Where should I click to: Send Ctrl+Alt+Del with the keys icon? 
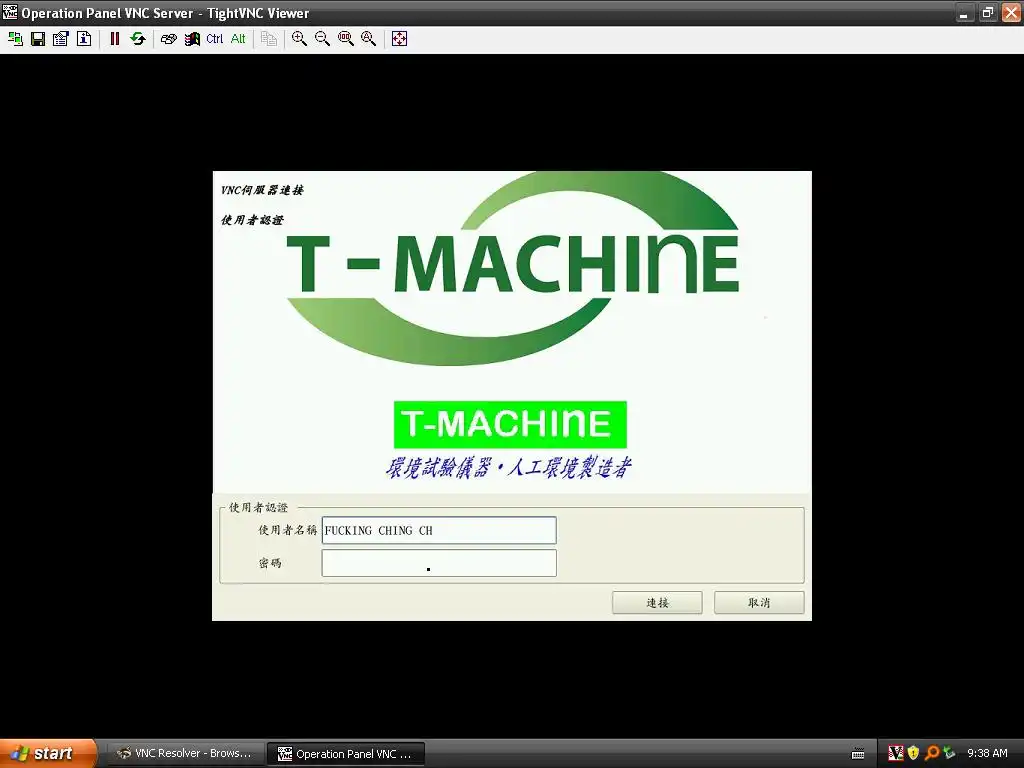click(168, 39)
